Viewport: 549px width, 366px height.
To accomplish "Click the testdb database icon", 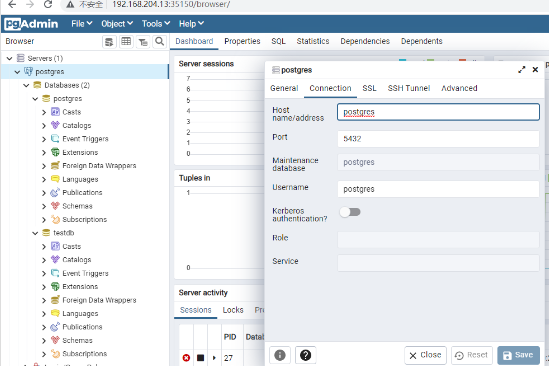I will (x=46, y=233).
